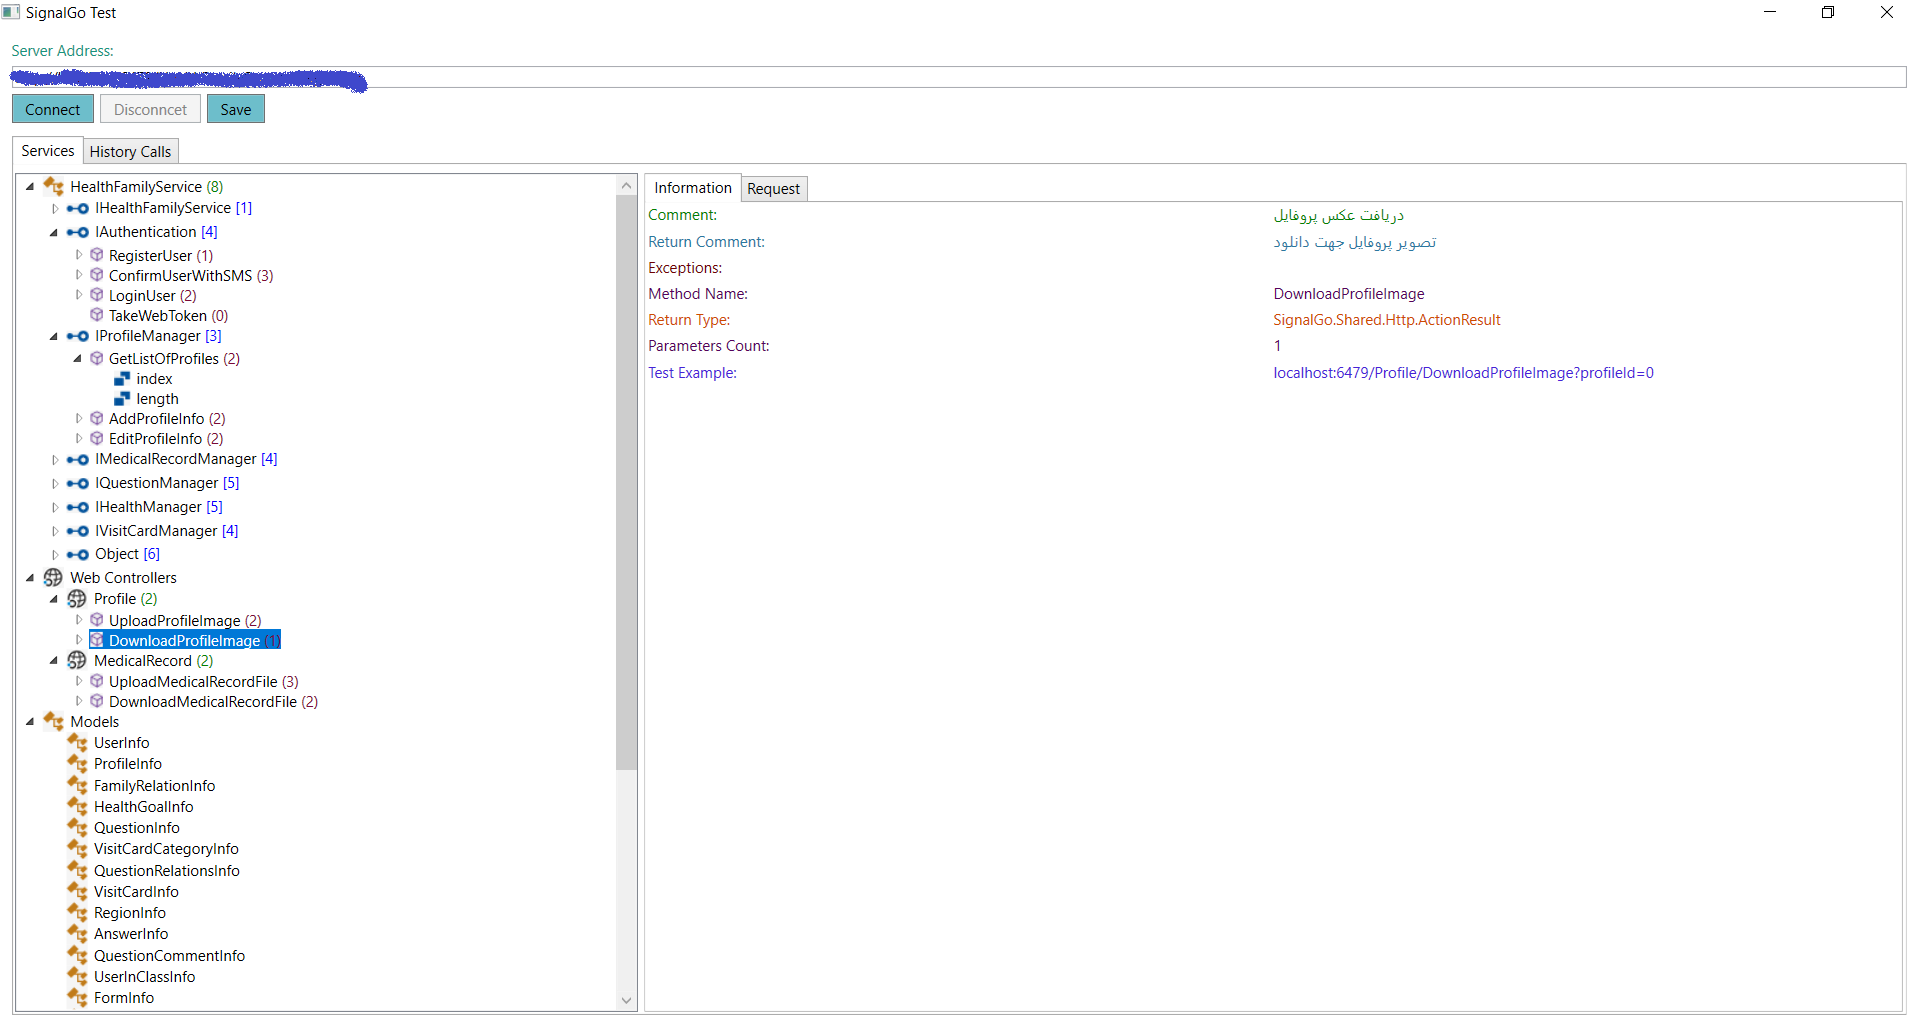1910x1023 pixels.
Task: Expand the LoginUser method node
Action: [x=79, y=295]
